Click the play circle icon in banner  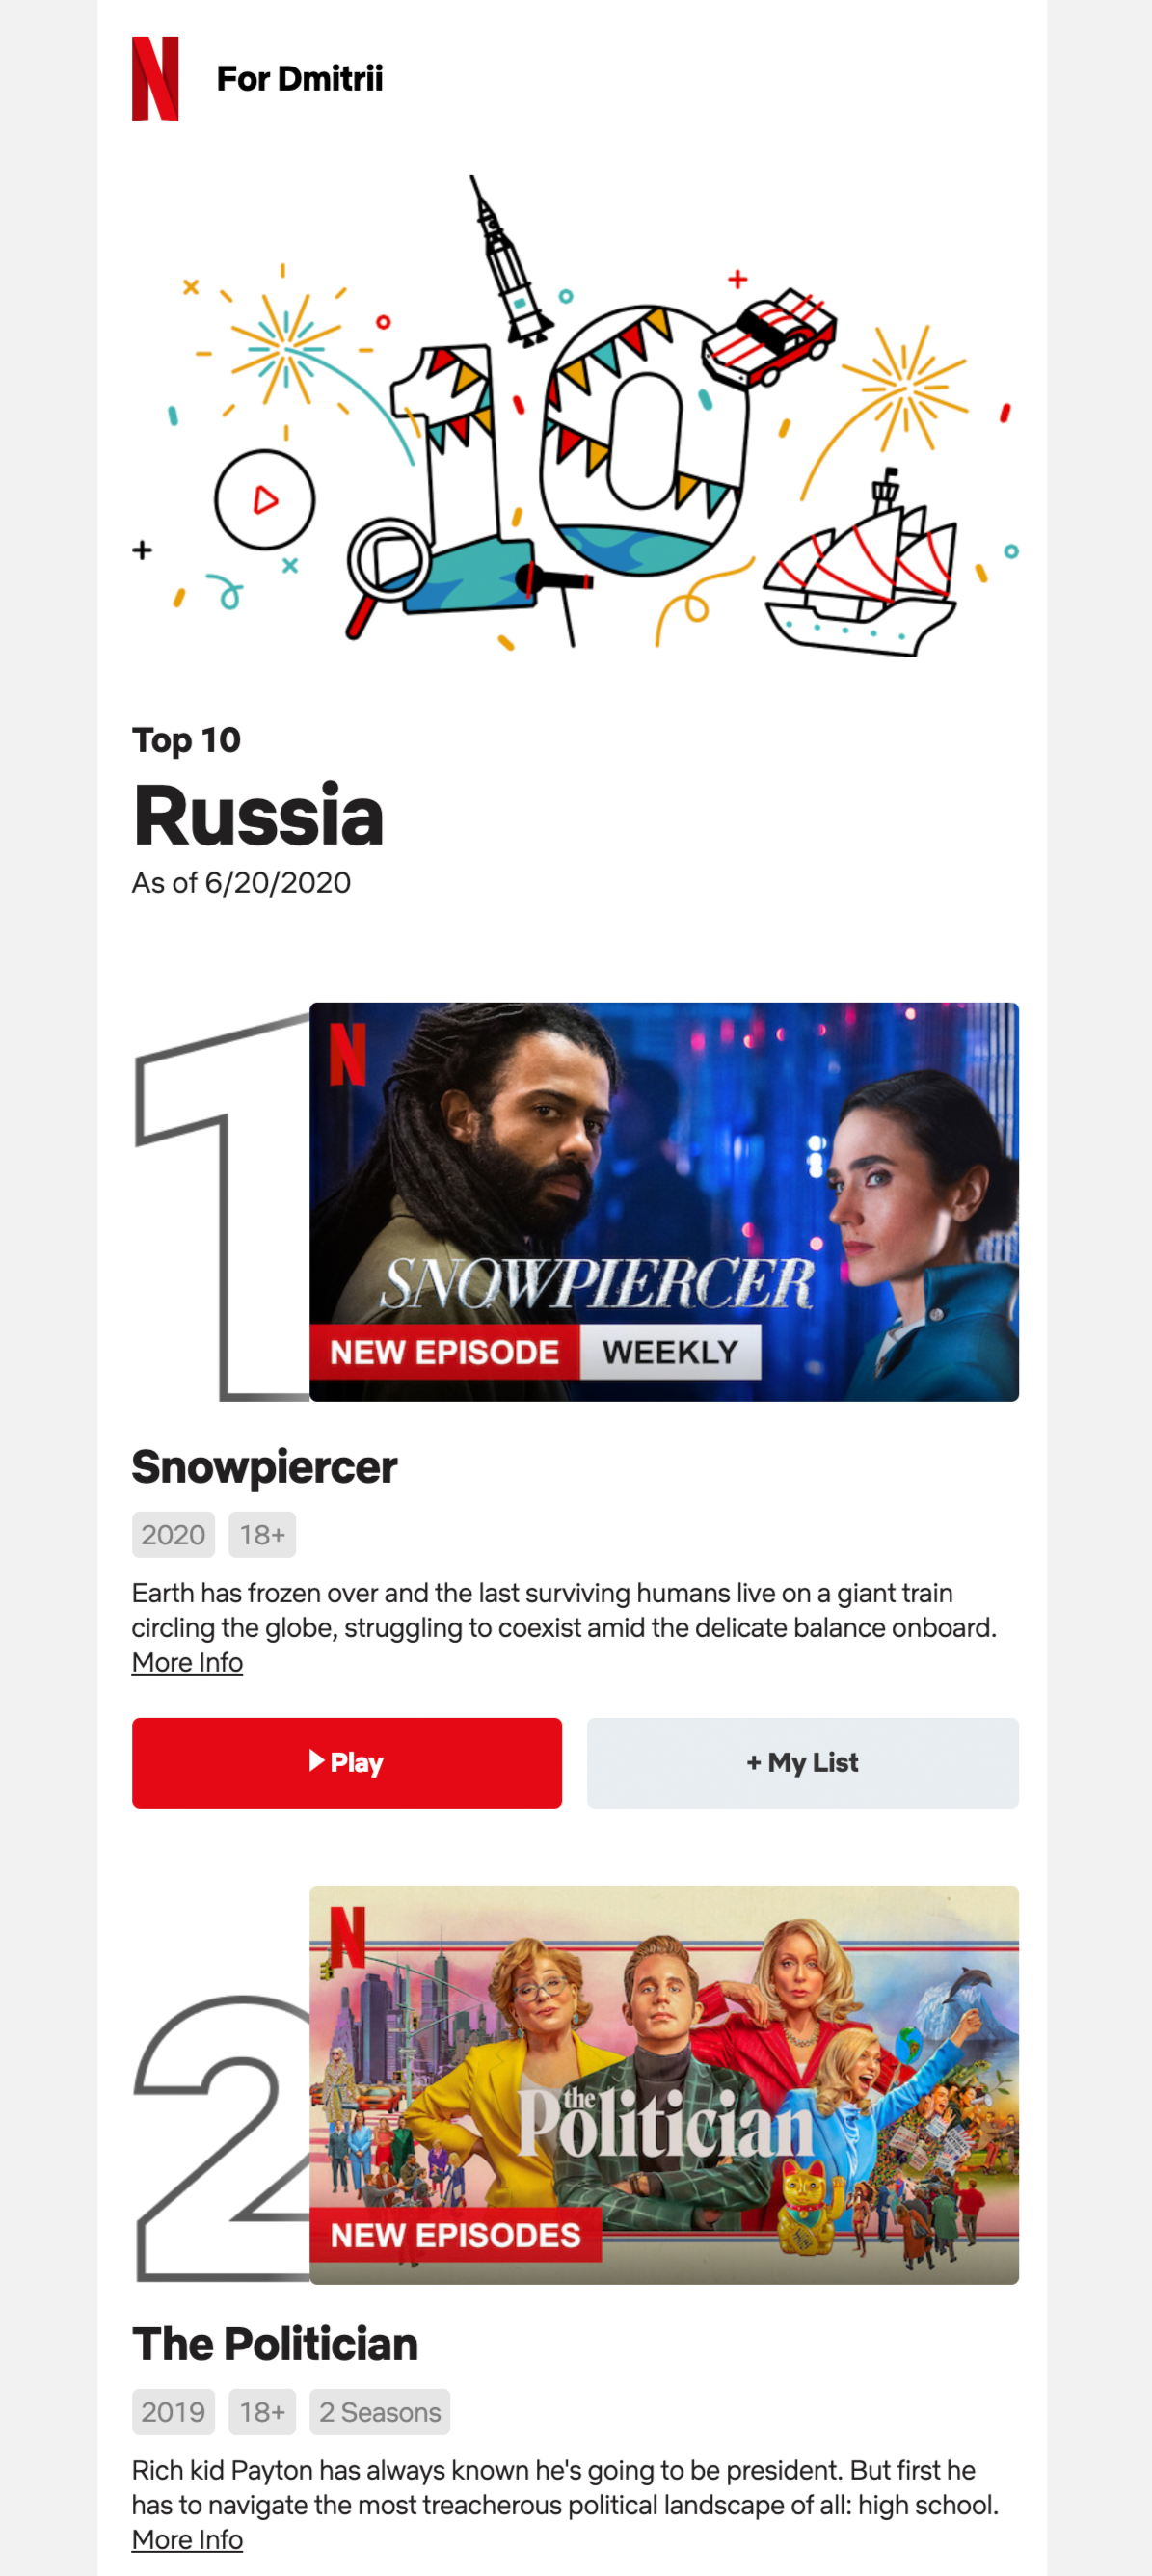[x=265, y=499]
